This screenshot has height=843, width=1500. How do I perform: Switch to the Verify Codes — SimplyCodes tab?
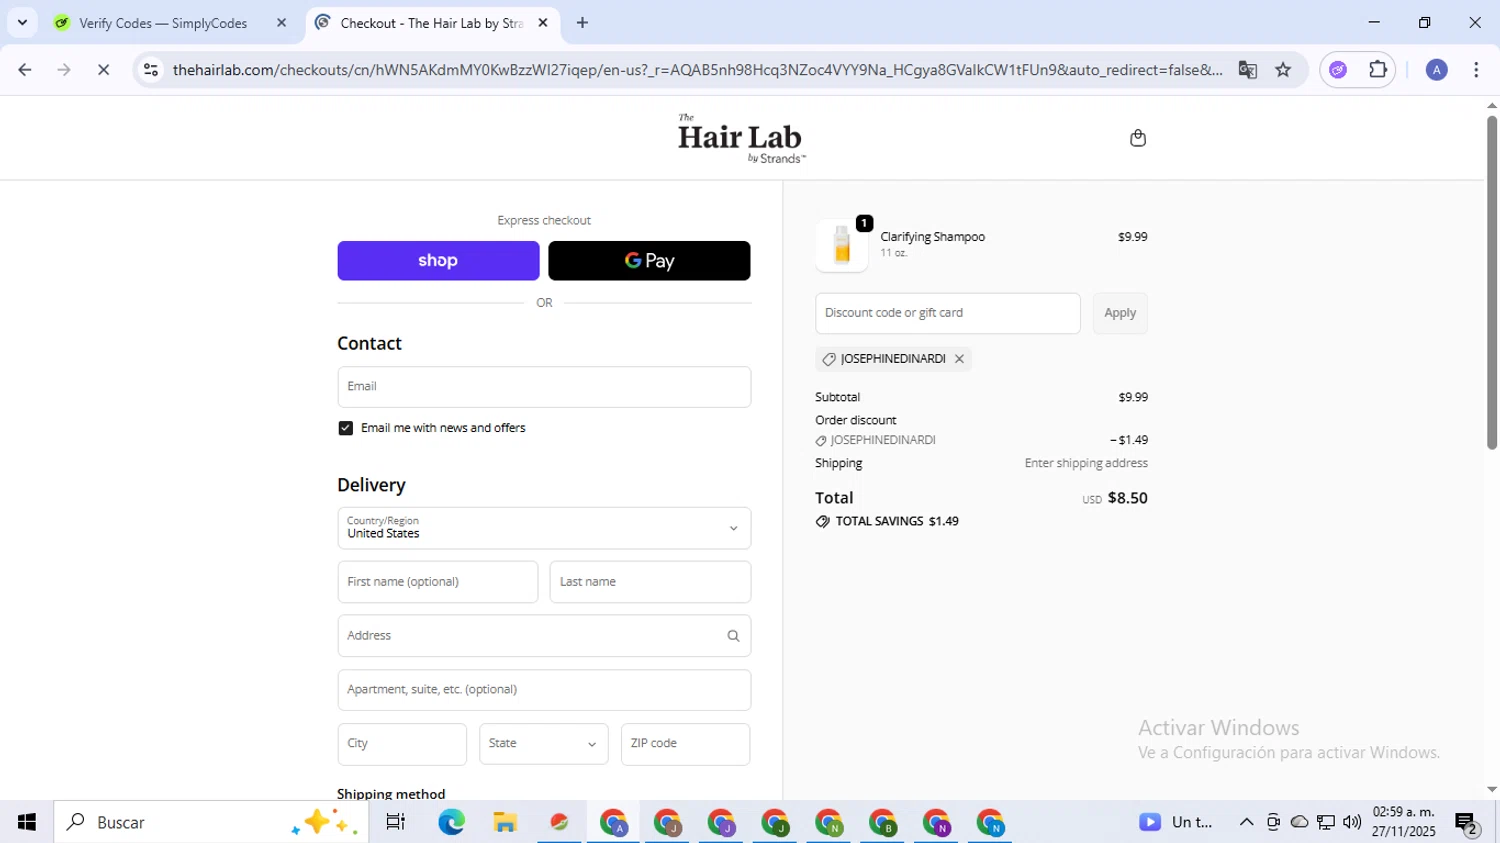coord(164,23)
